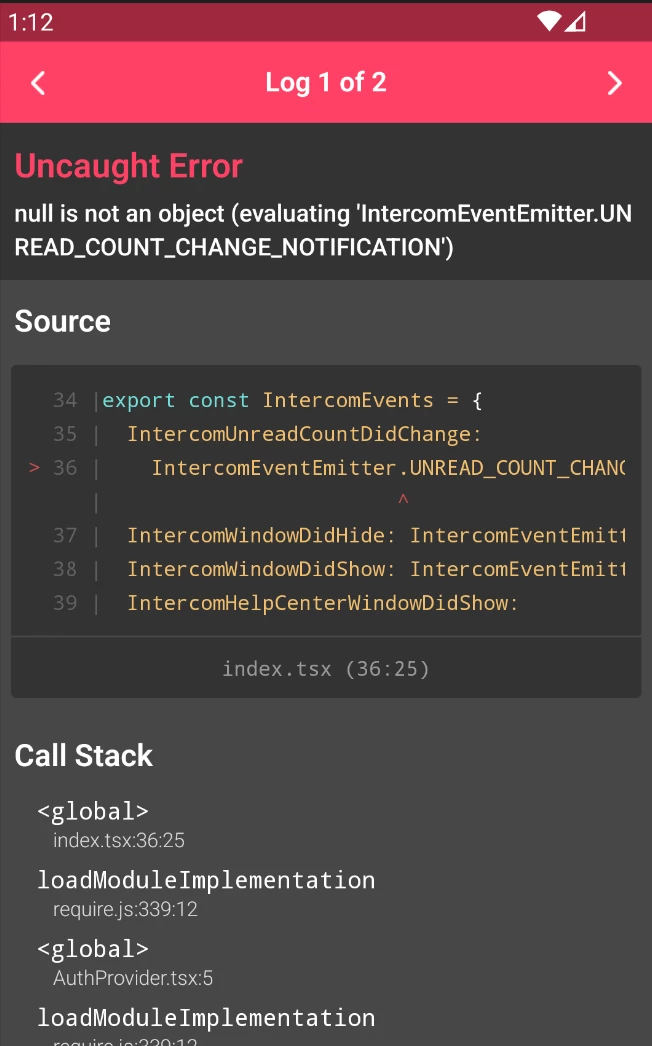652x1046 pixels.
Task: Open the <global> index.tsx:36:25 stack frame
Action: (110, 825)
